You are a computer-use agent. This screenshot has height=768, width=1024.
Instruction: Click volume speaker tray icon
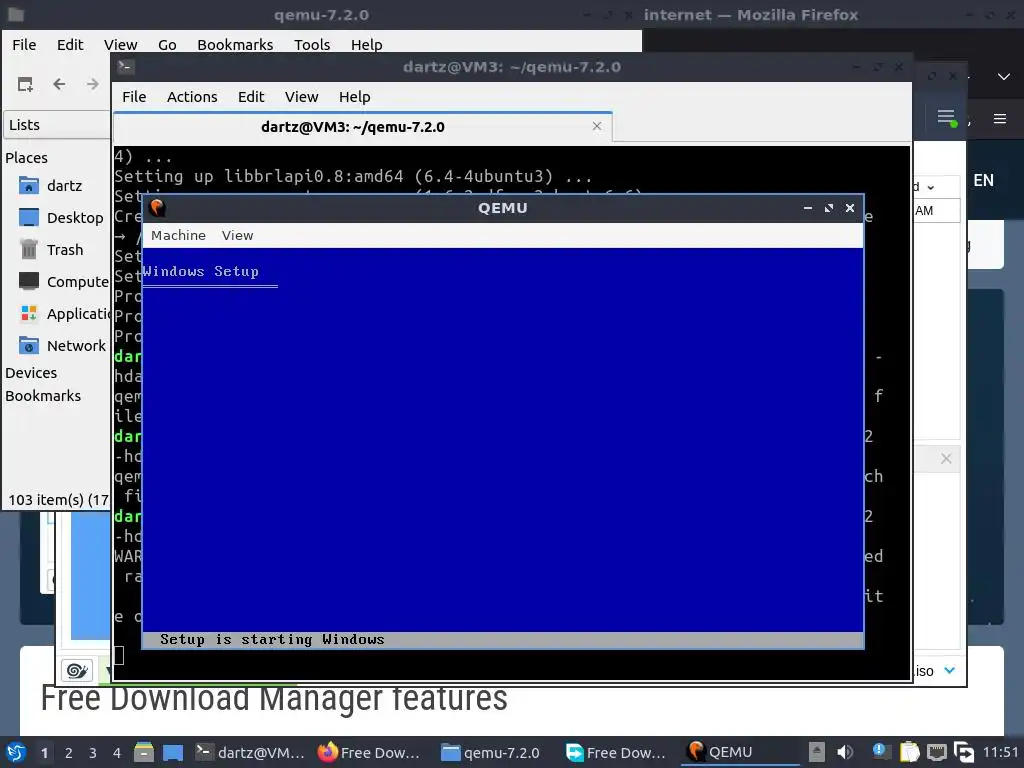coord(845,752)
